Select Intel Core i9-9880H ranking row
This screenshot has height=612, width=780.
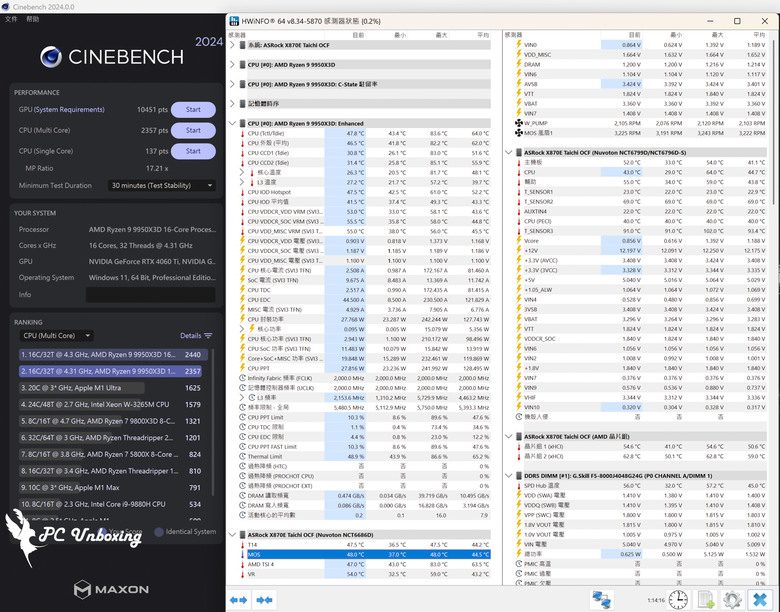[110, 504]
